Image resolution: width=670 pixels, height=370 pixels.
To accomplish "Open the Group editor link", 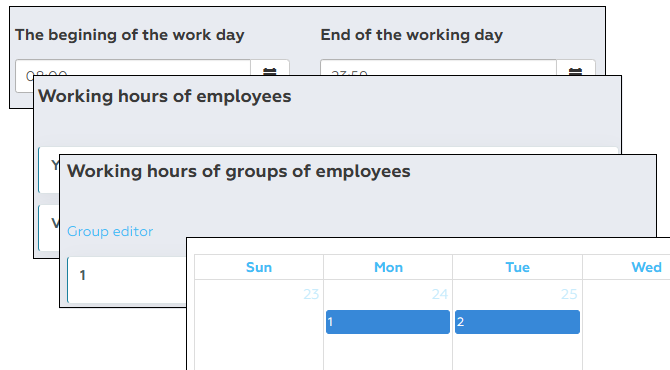I will (x=110, y=231).
